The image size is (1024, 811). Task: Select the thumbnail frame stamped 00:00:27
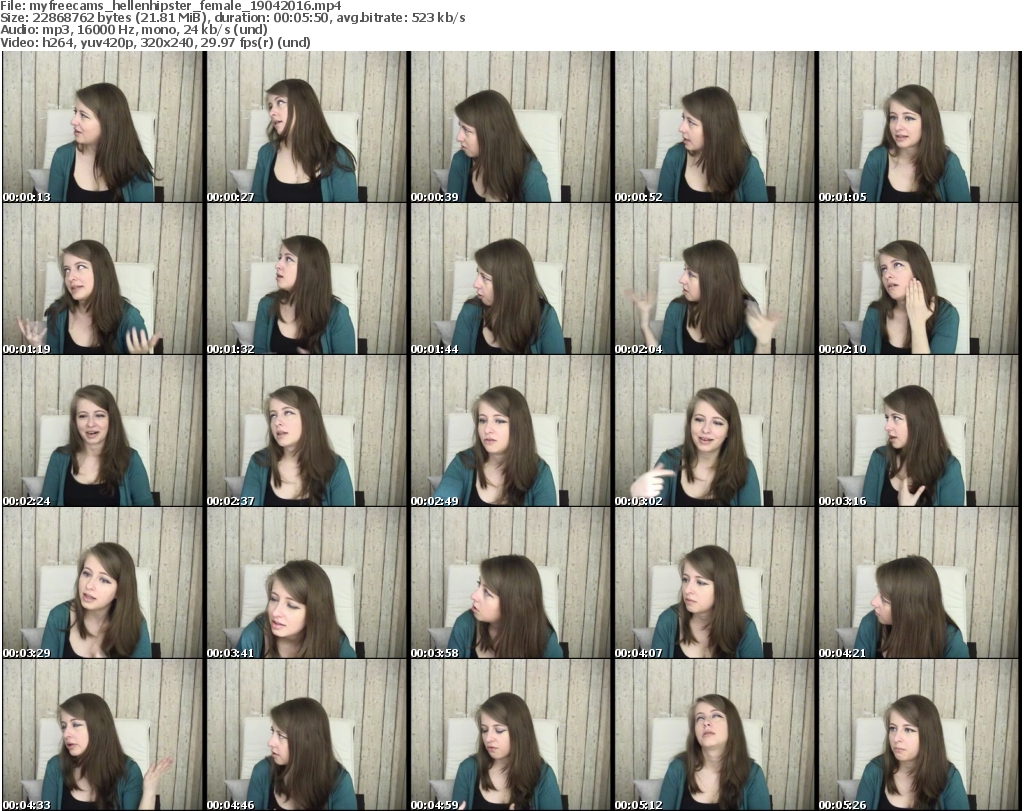pos(307,127)
